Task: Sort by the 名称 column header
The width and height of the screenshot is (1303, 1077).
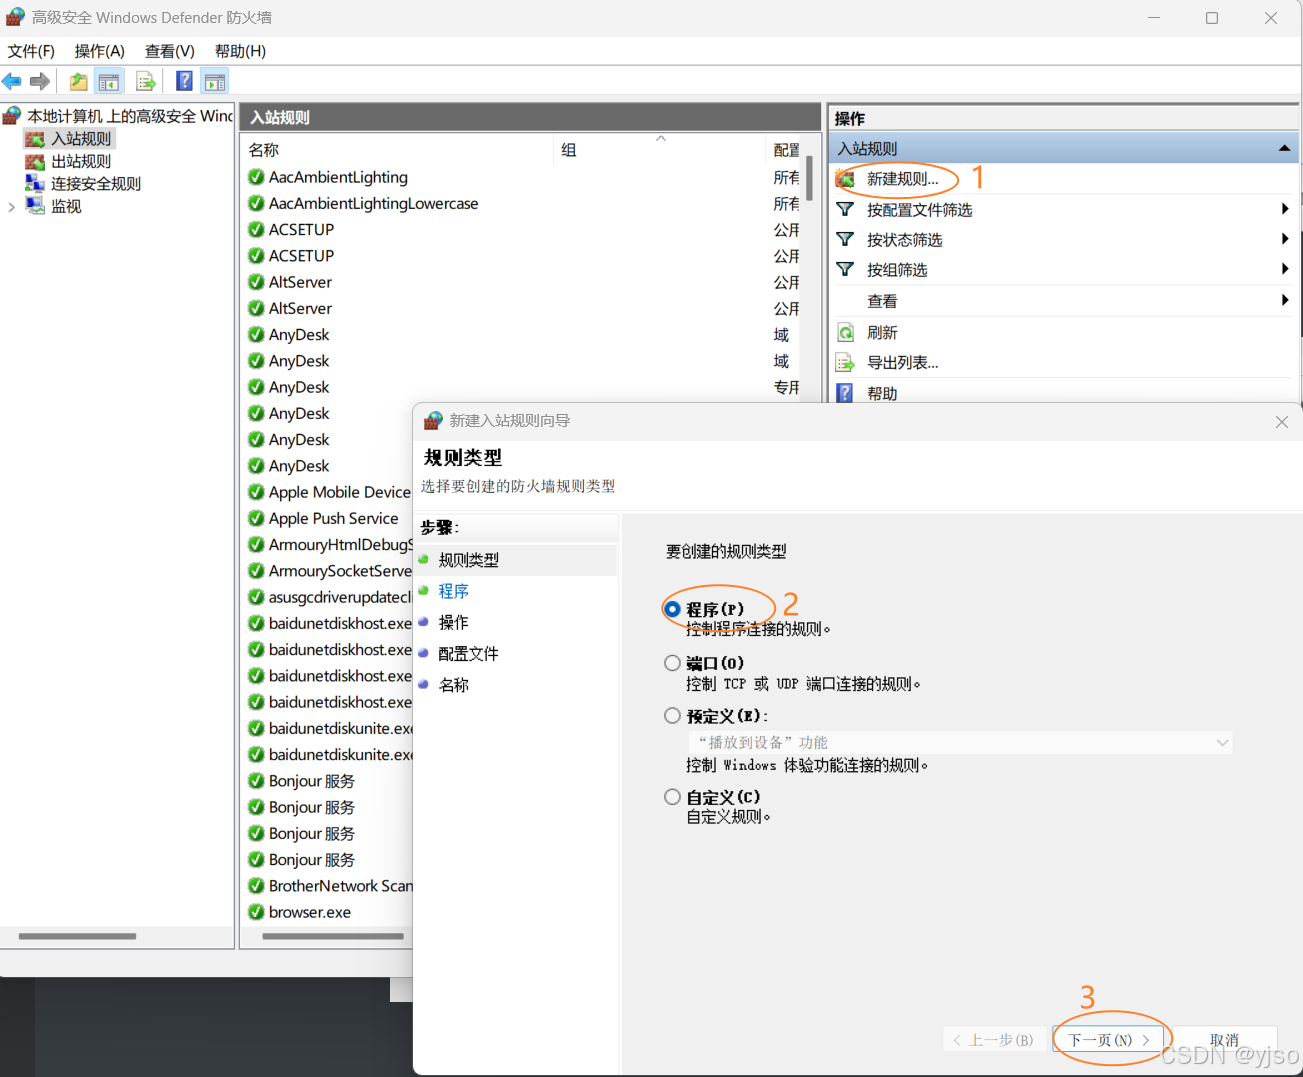Action: tap(397, 150)
